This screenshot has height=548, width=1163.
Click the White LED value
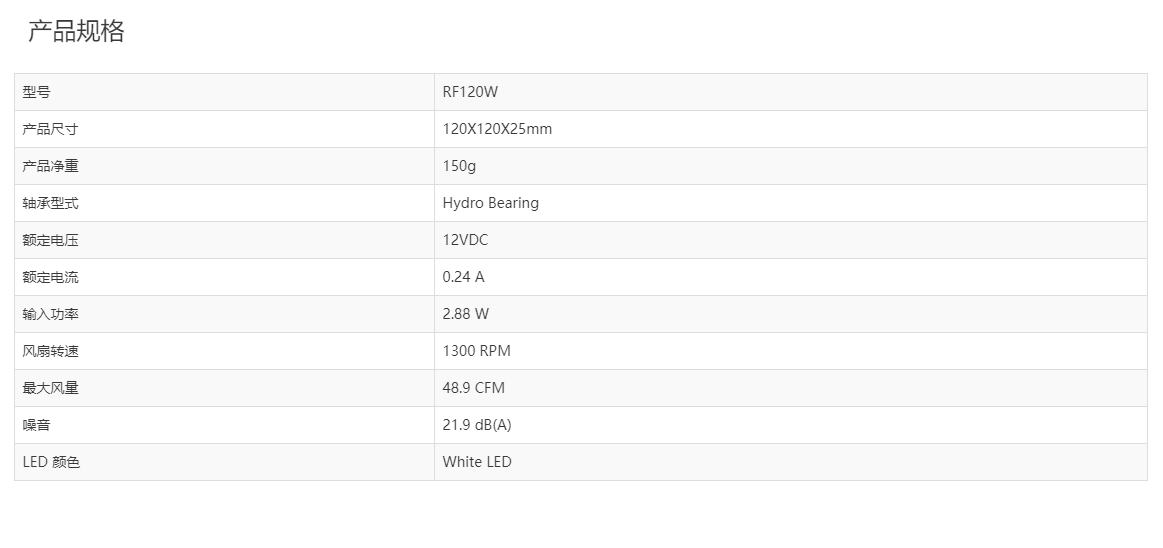point(477,462)
